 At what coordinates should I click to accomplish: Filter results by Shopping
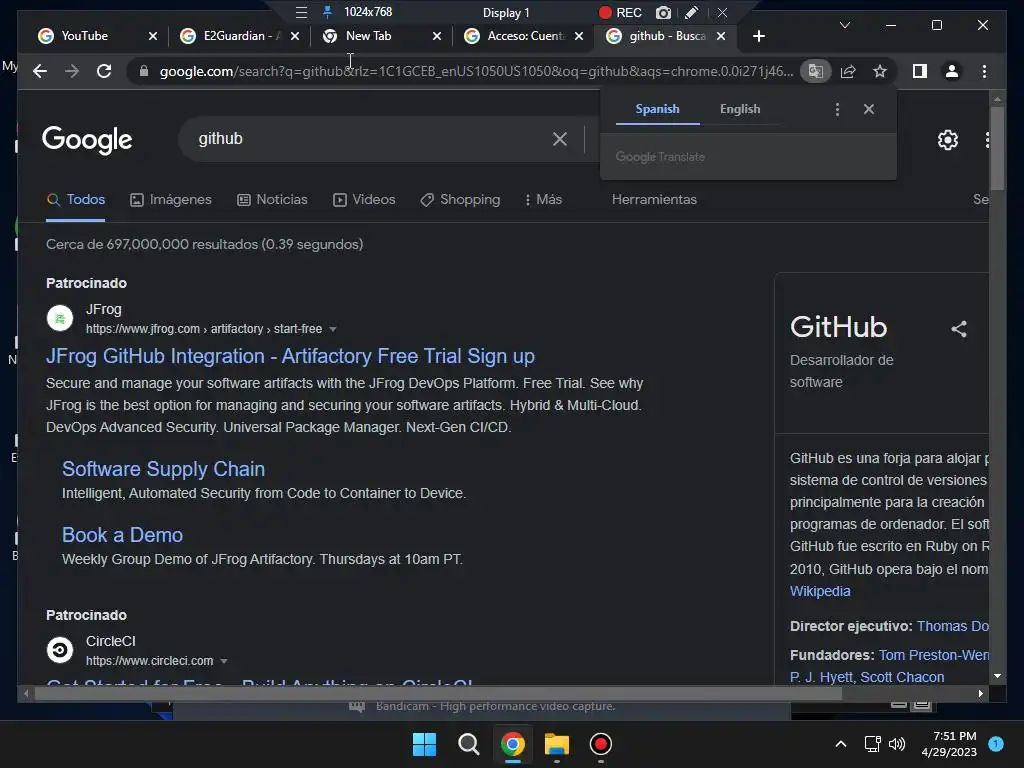click(460, 199)
